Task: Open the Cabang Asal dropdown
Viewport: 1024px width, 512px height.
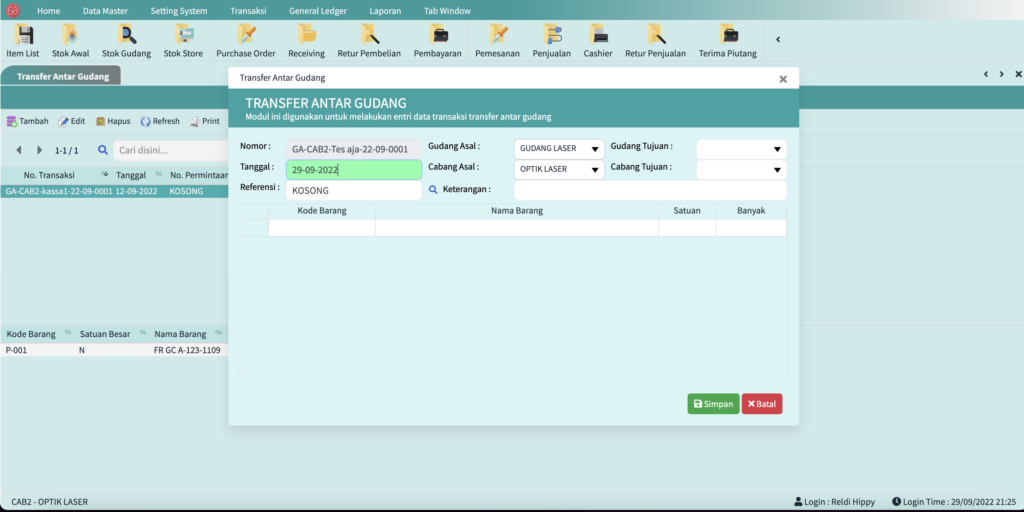Action: pyautogui.click(x=559, y=169)
